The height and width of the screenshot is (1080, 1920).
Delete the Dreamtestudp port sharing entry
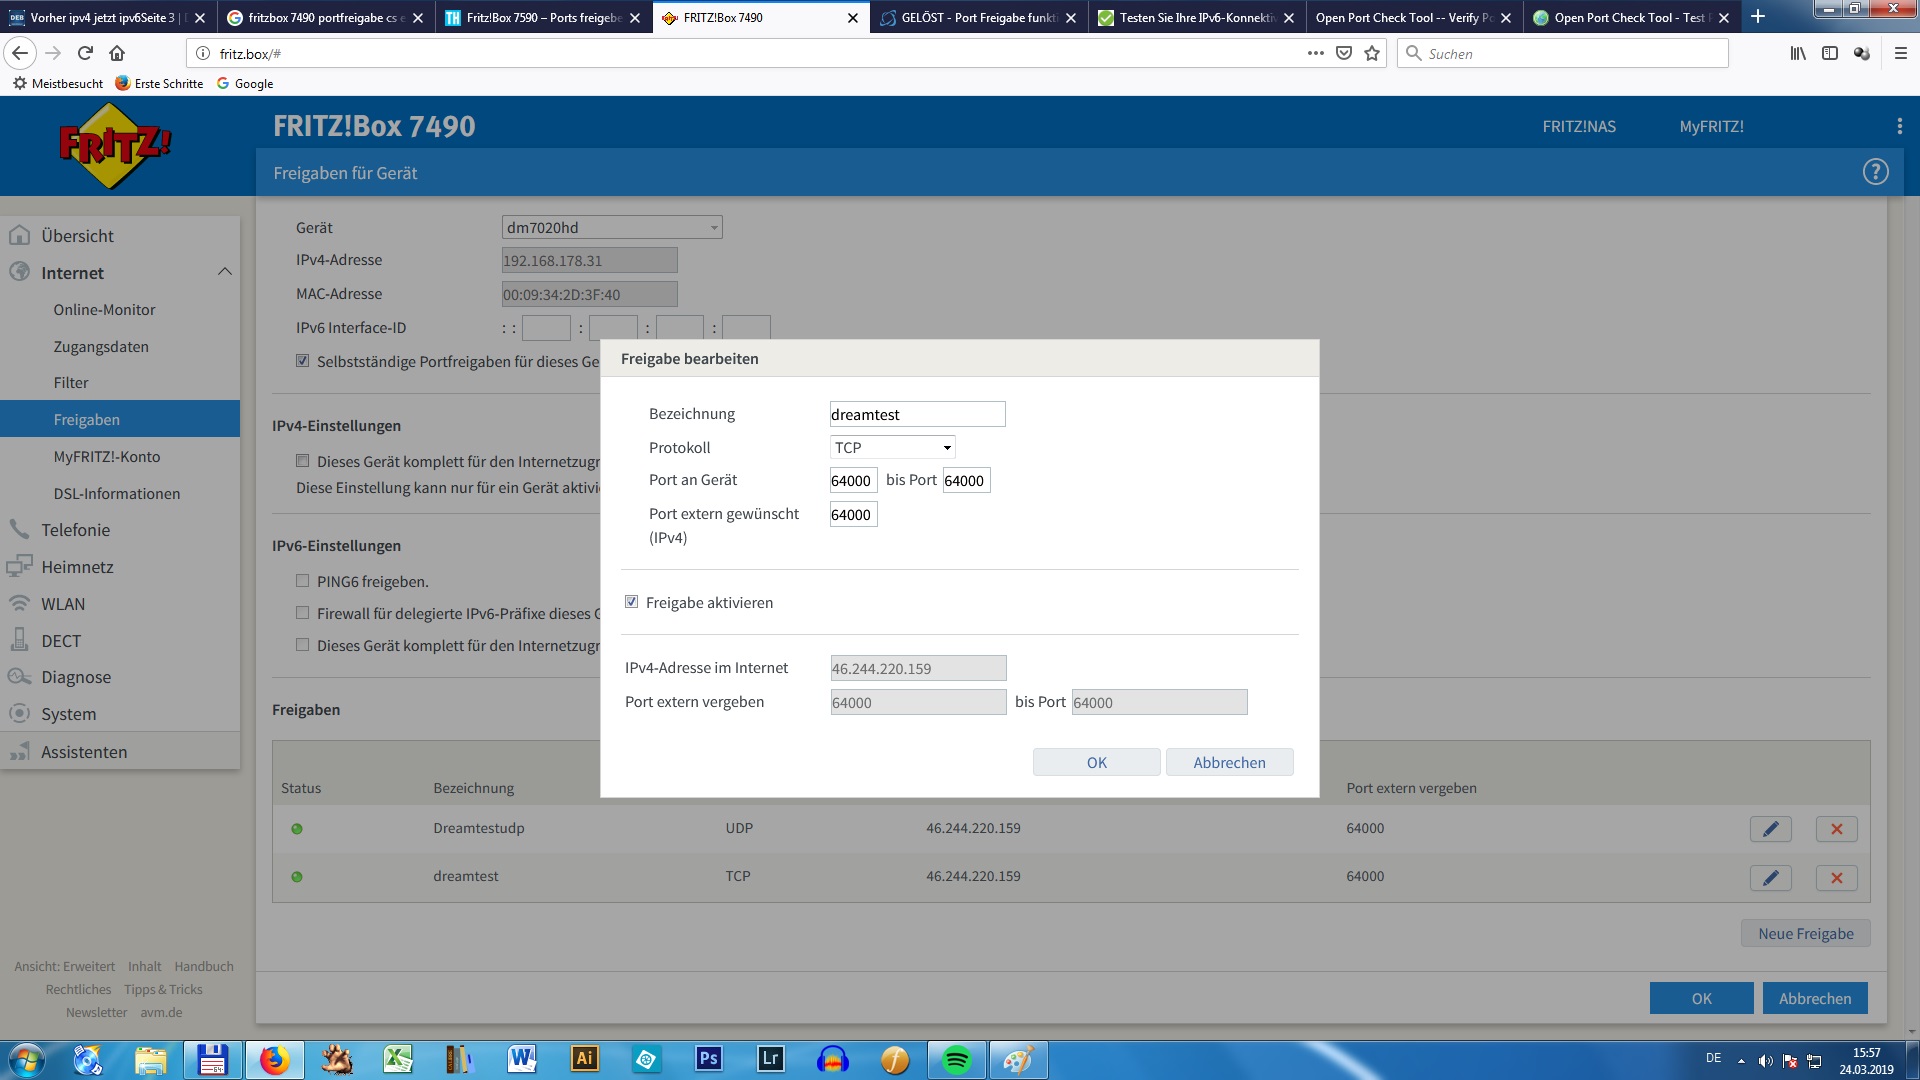pos(1836,829)
